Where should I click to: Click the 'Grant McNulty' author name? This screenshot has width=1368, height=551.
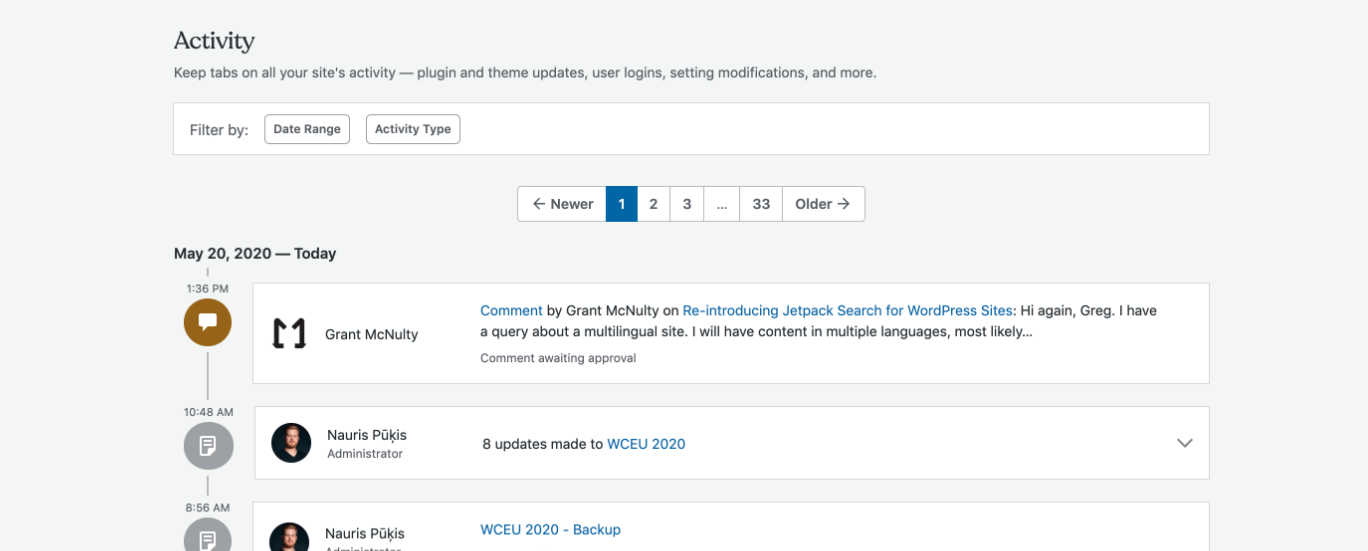tap(372, 335)
